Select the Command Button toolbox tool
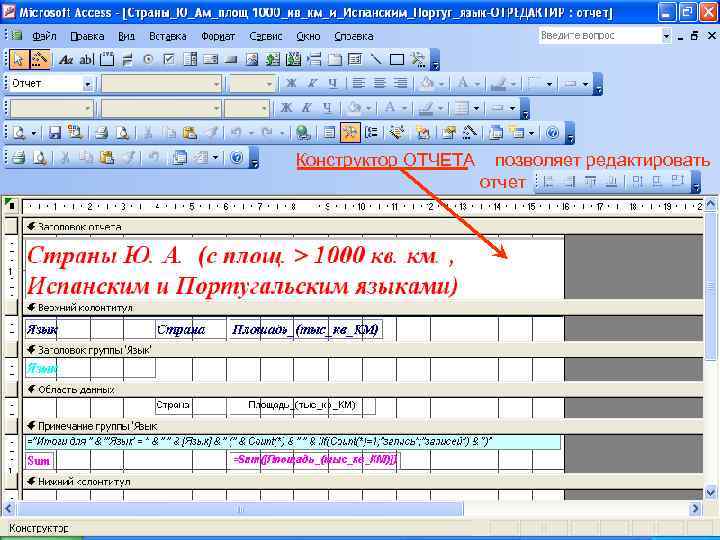The image size is (720, 540). [x=231, y=59]
